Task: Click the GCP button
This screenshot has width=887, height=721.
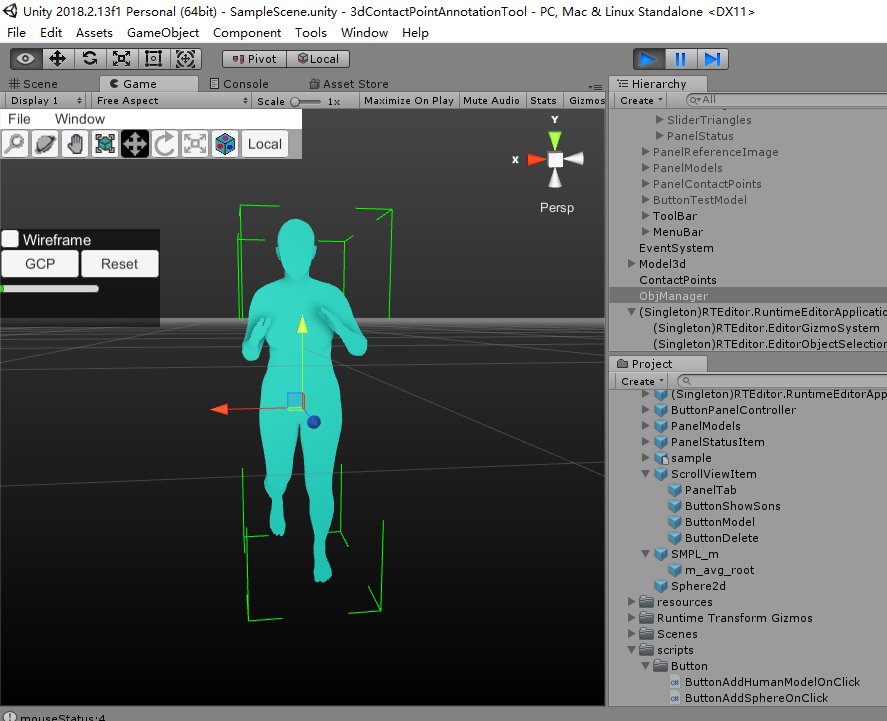Action: 40,264
